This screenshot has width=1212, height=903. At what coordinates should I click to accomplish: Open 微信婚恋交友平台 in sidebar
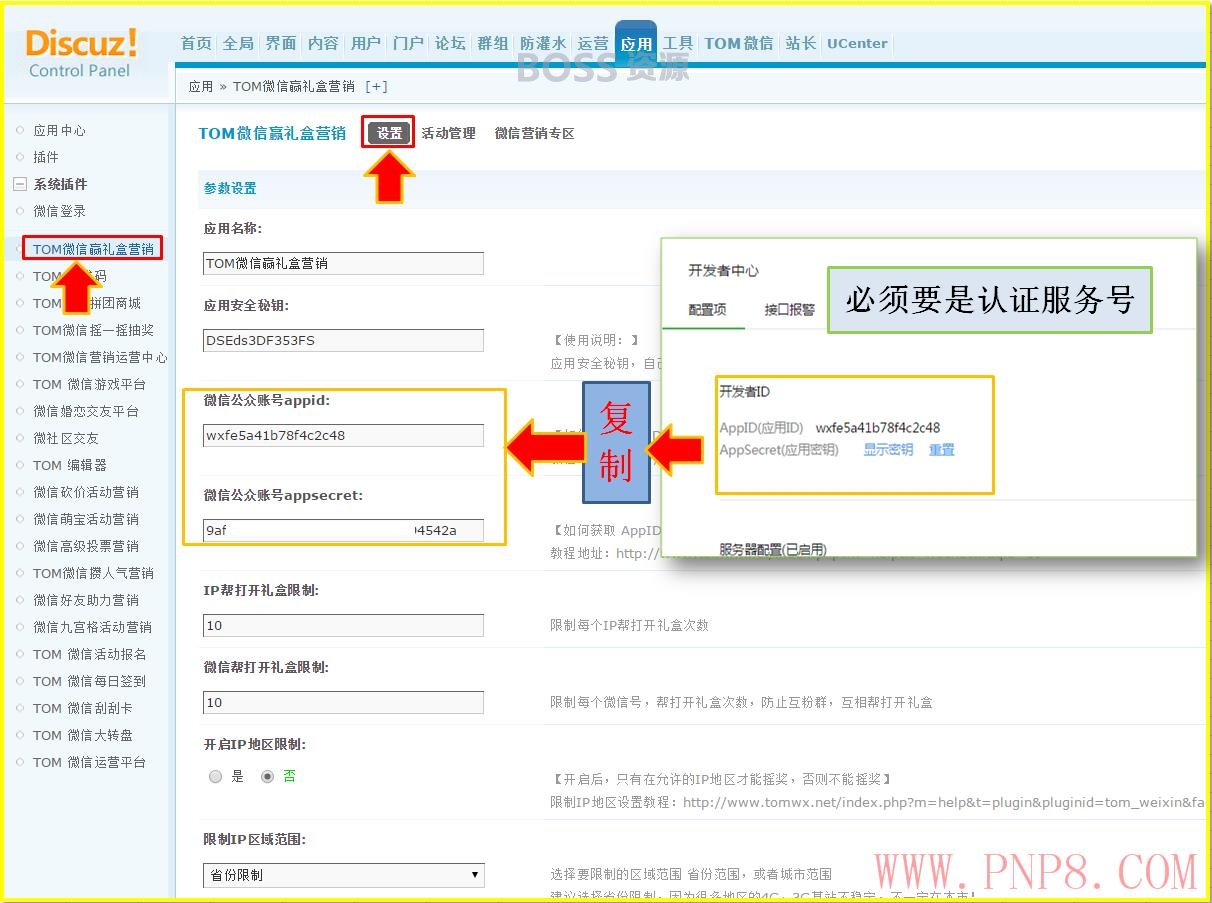pyautogui.click(x=86, y=411)
